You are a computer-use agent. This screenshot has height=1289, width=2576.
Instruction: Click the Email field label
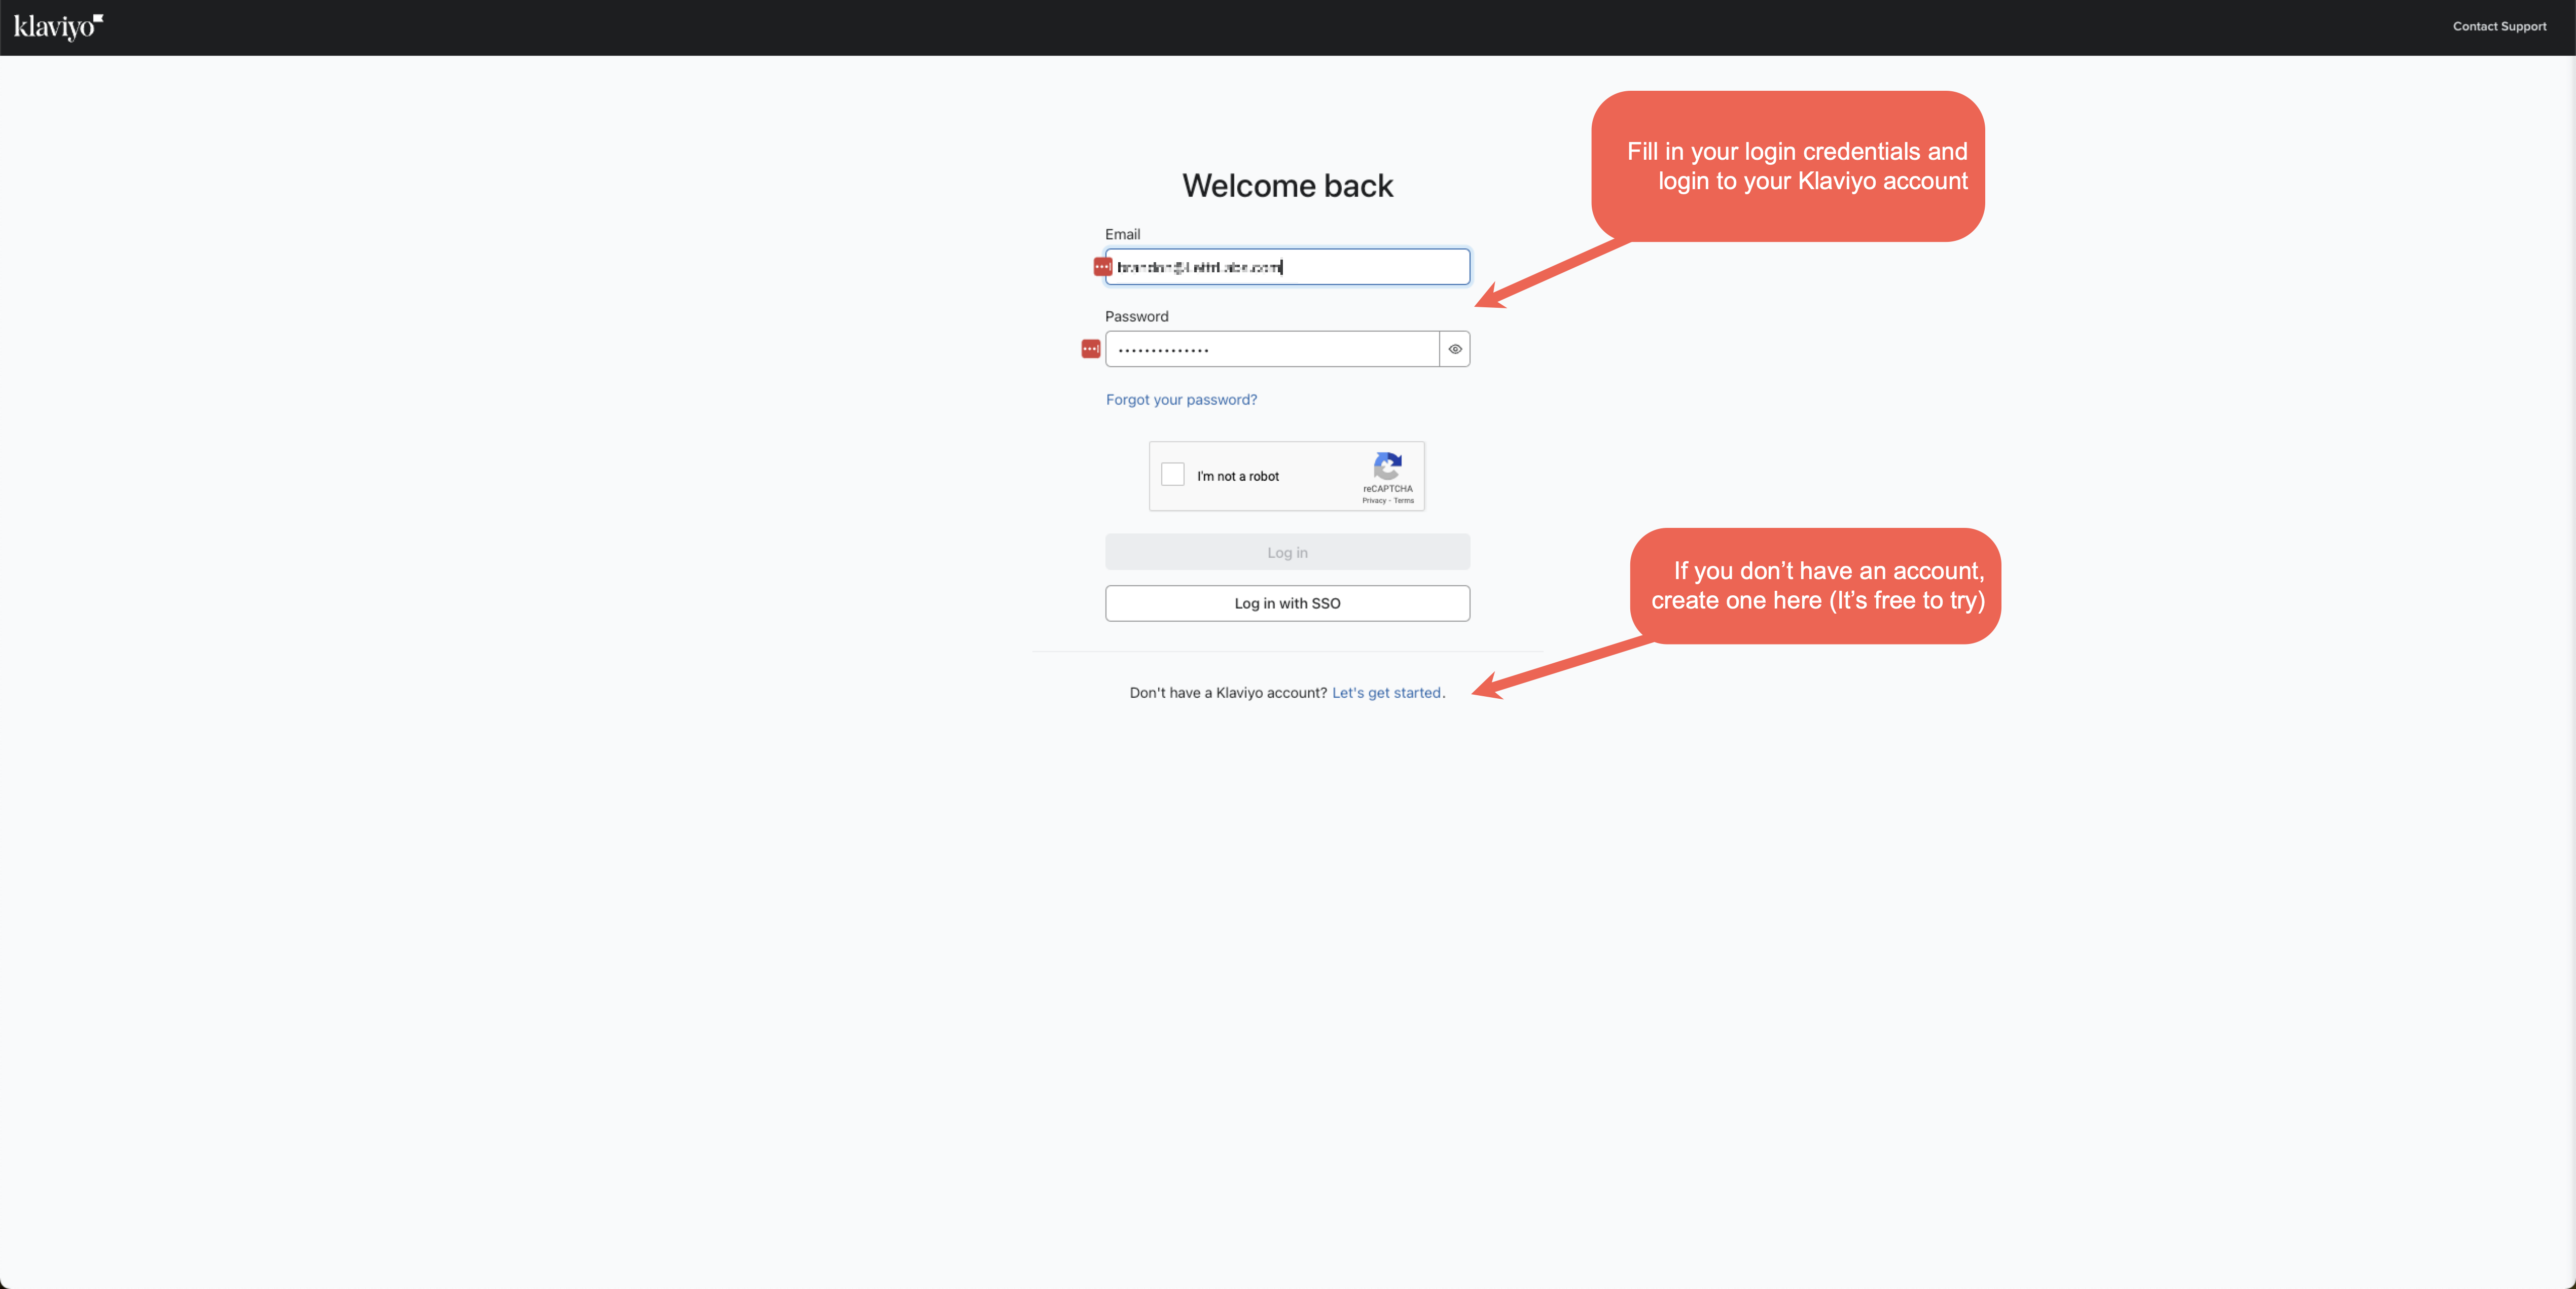coord(1122,235)
